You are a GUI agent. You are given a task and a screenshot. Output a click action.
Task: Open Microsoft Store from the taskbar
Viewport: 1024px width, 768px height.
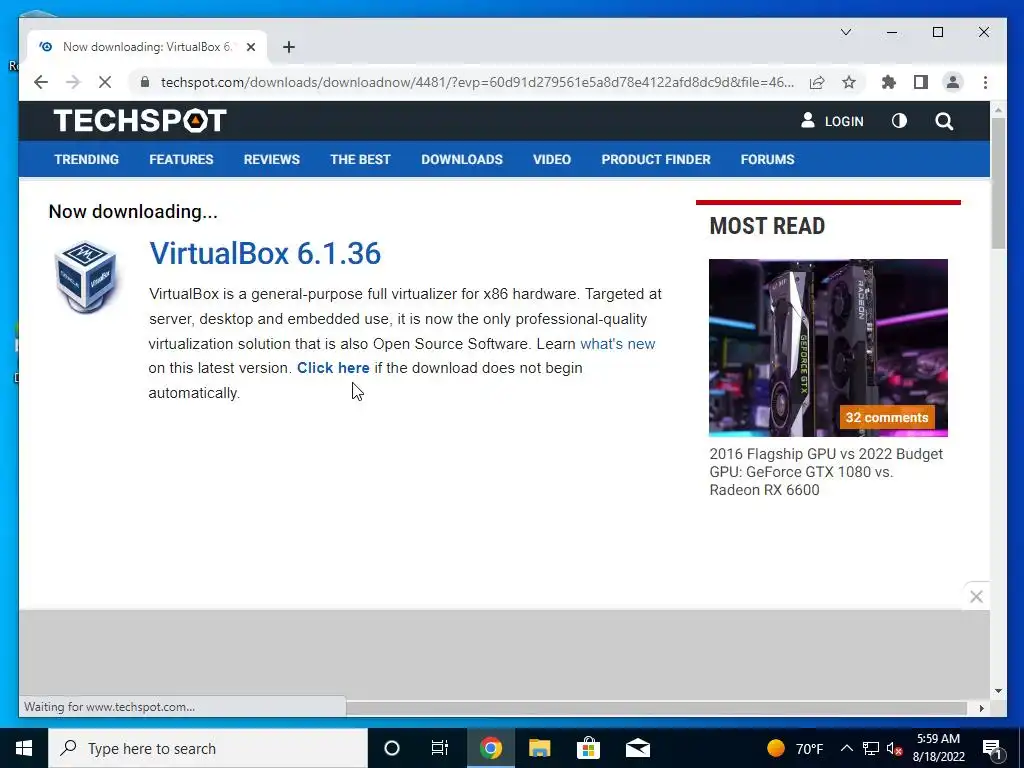tap(588, 748)
